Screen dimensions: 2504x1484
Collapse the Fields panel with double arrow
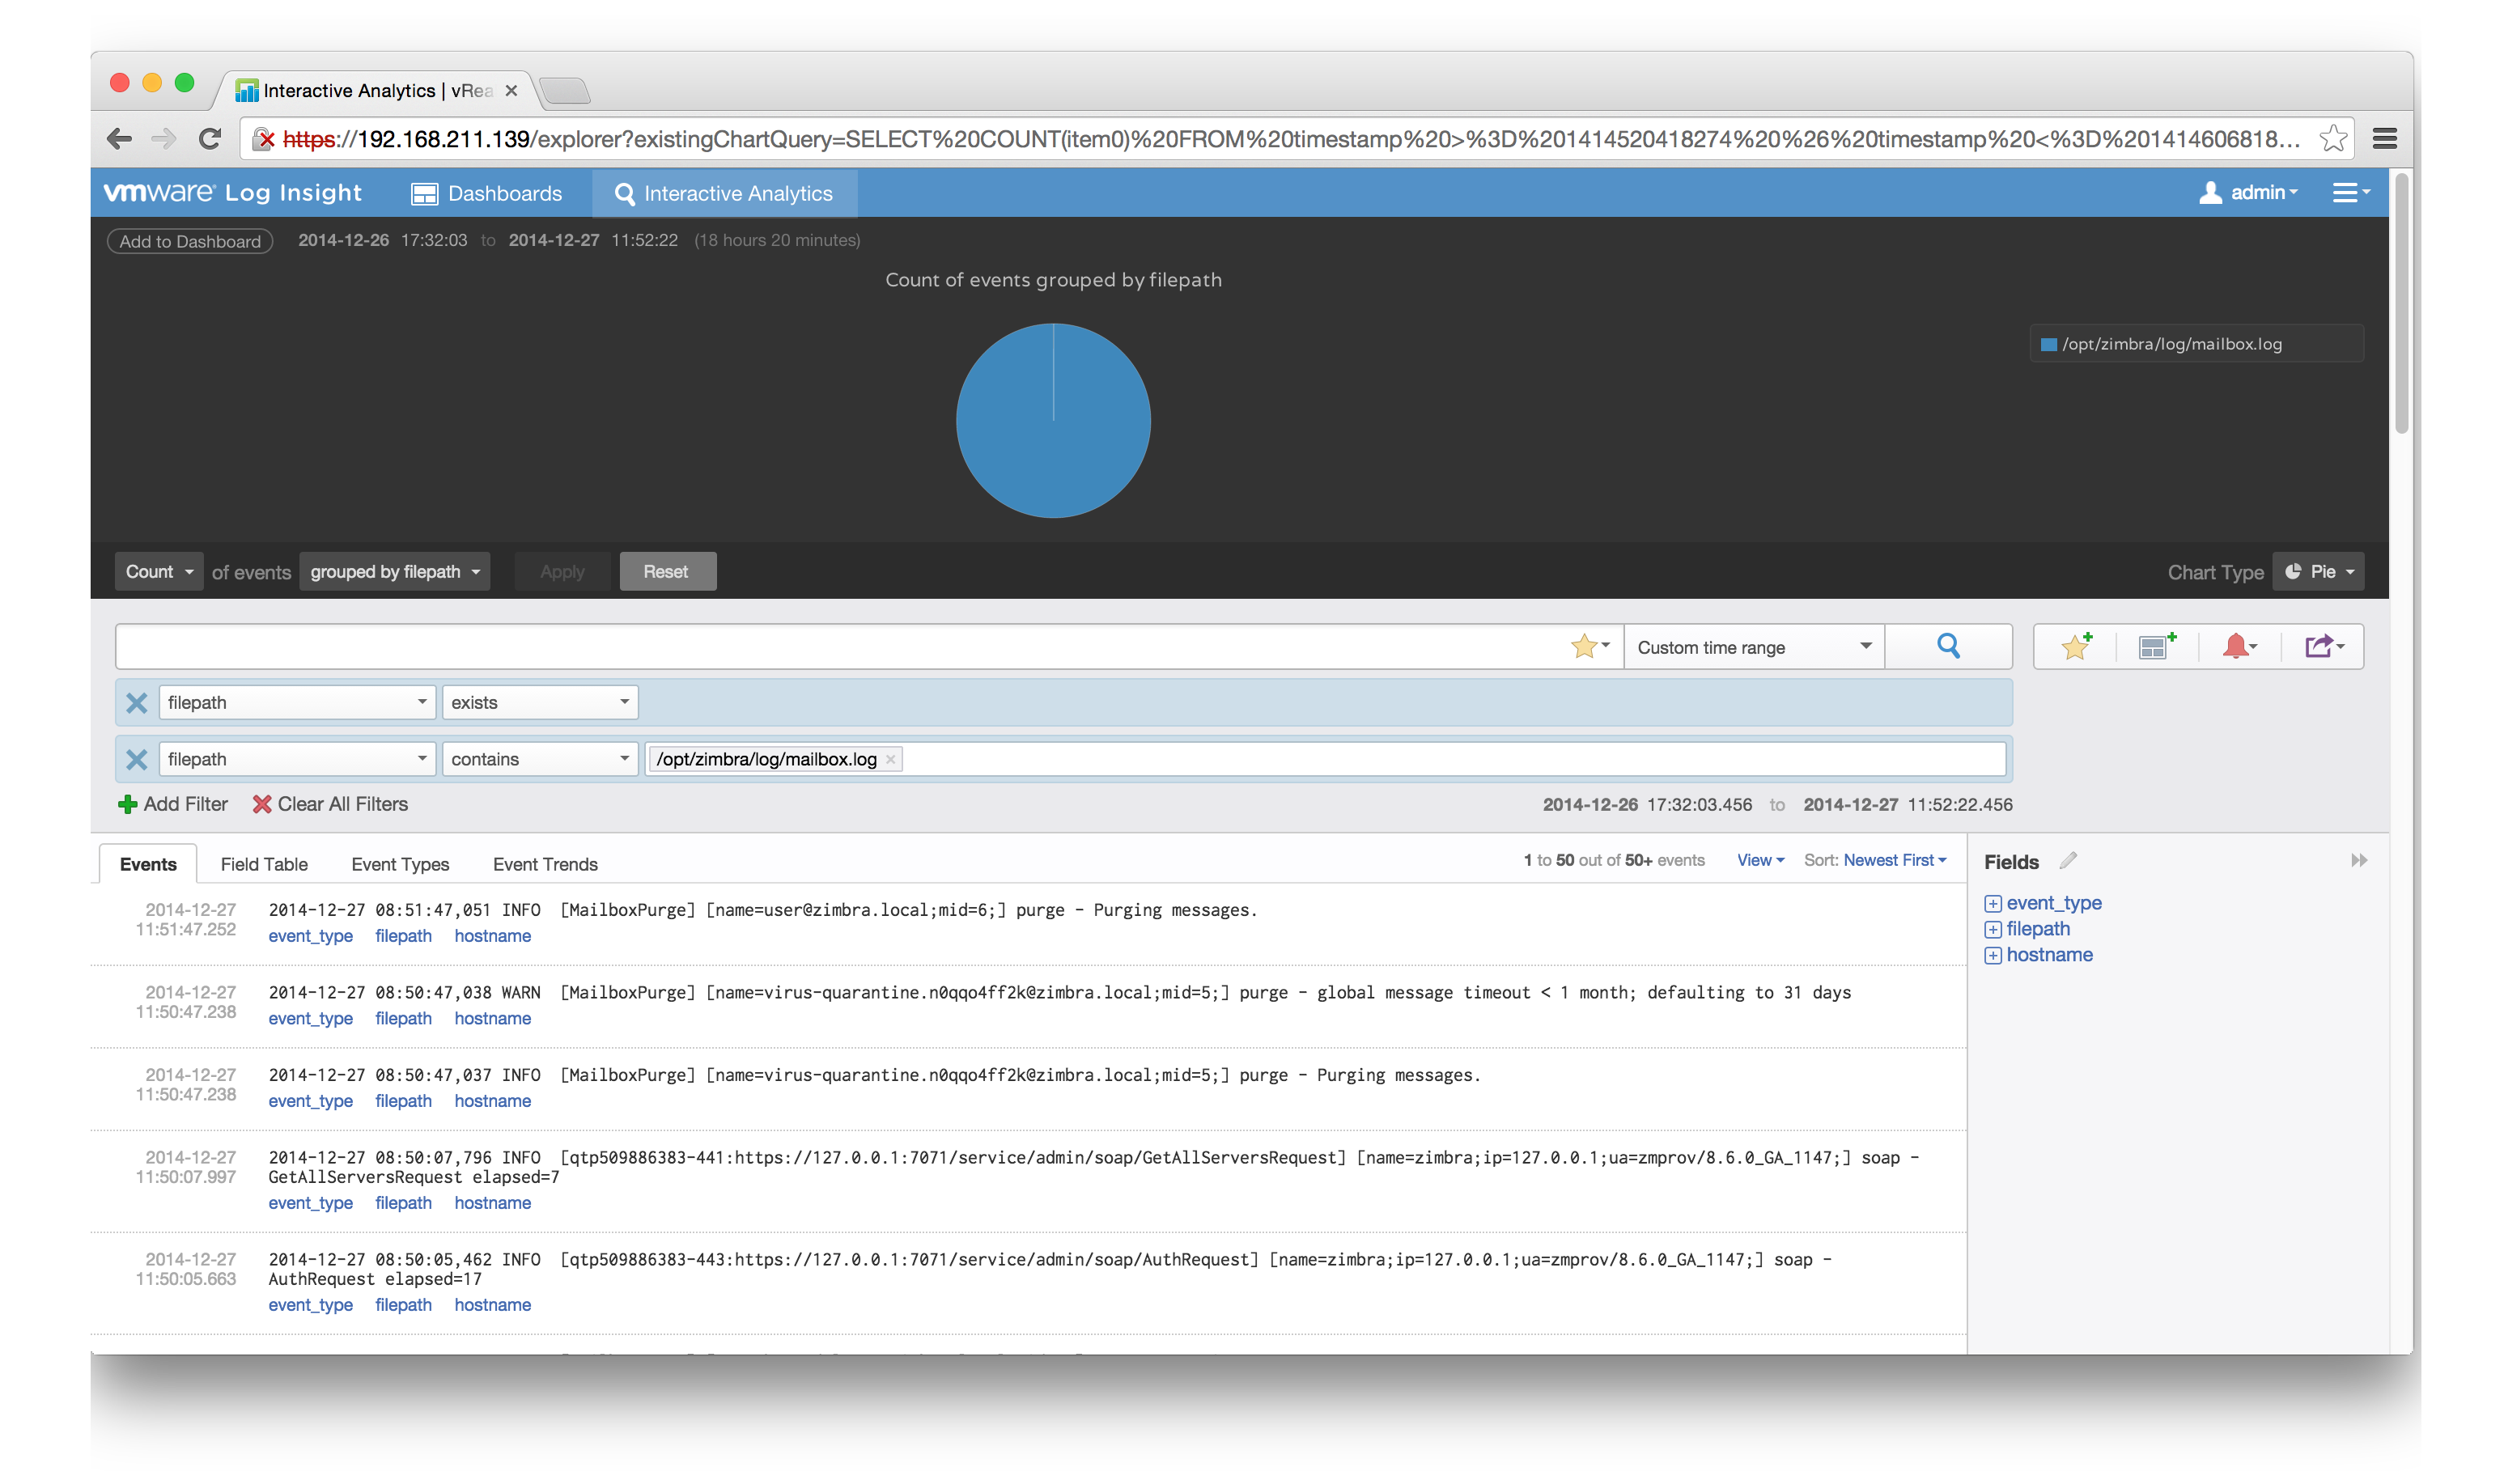pos(2358,861)
